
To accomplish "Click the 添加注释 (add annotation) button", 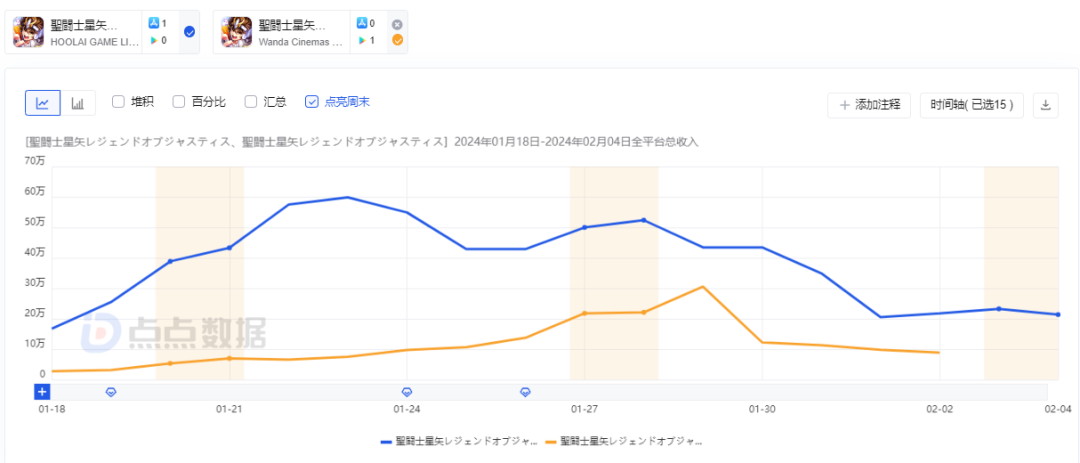I will click(x=869, y=104).
